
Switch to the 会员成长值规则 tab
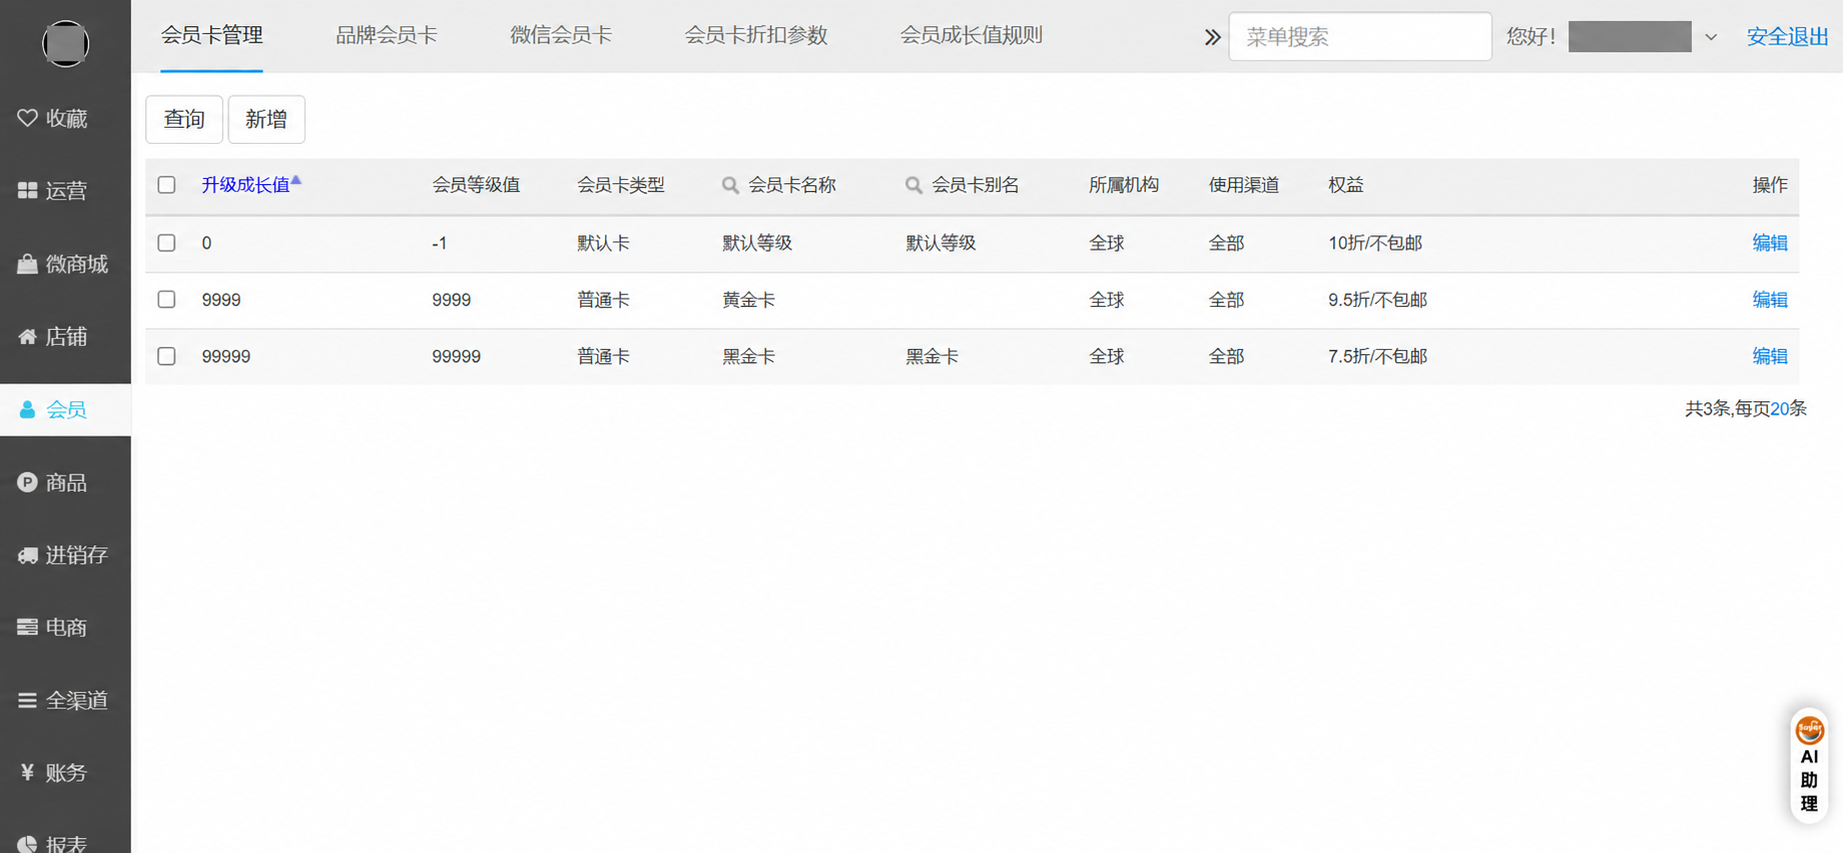[971, 36]
